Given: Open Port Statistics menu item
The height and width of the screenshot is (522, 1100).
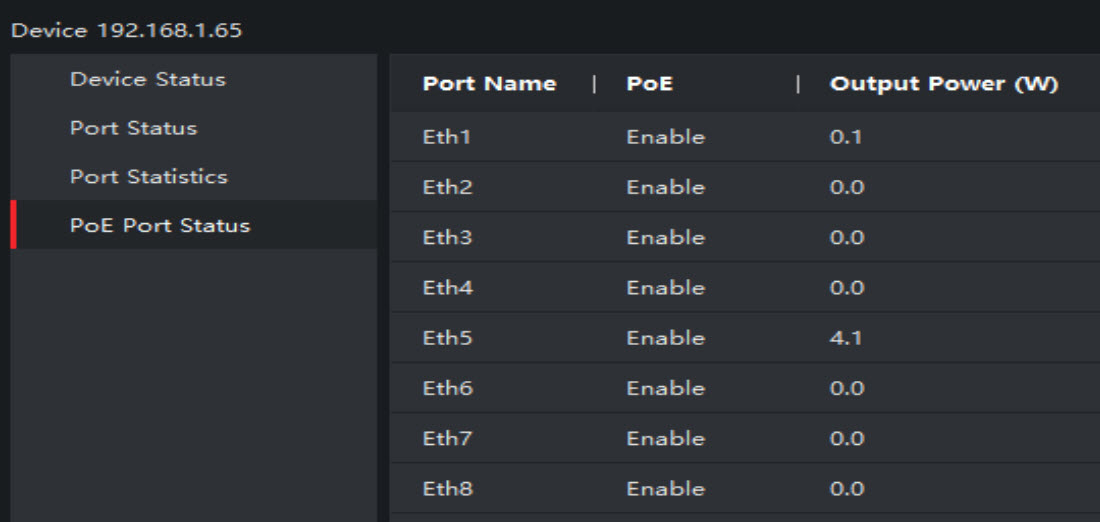Looking at the screenshot, I should click(149, 177).
